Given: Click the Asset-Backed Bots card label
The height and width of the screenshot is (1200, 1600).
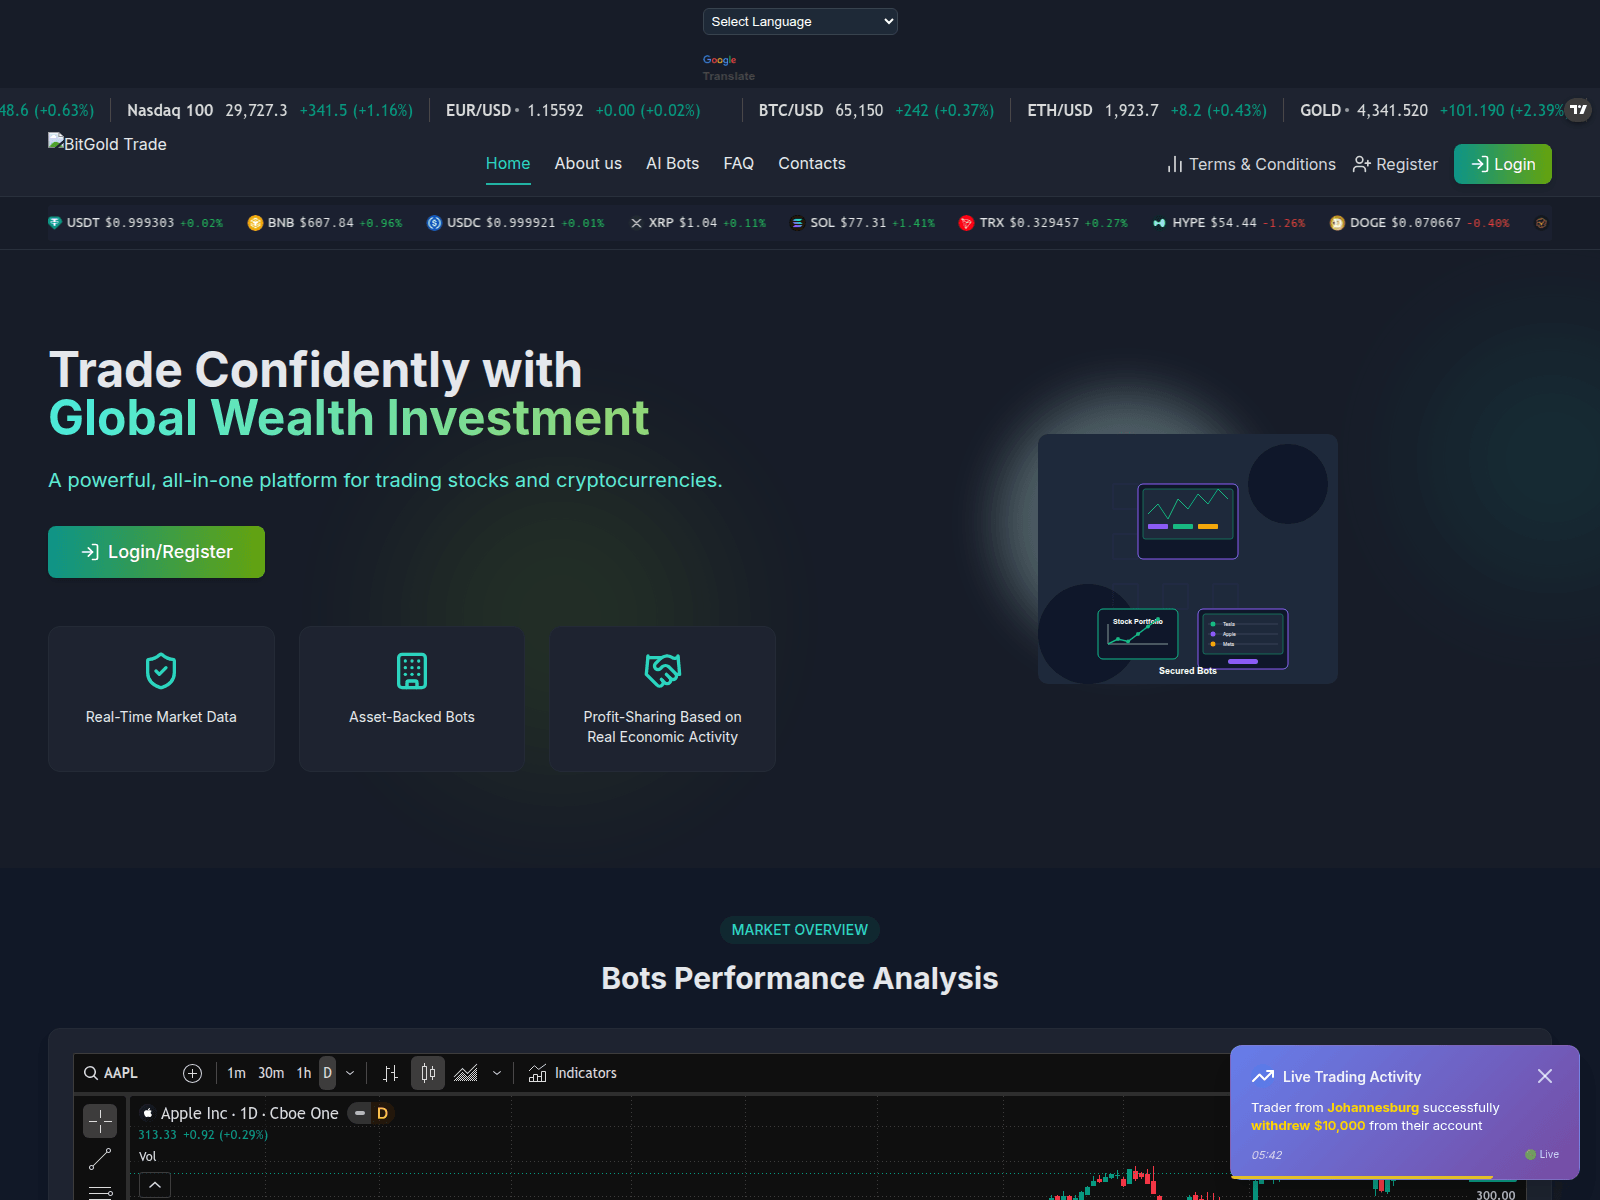Looking at the screenshot, I should tap(412, 717).
